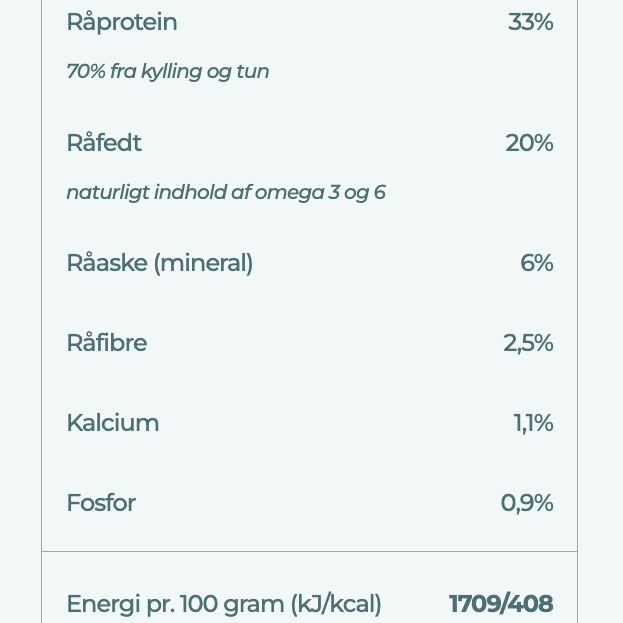Screen dimensions: 623x623
Task: Select the 33% protein value
Action: 530,22
